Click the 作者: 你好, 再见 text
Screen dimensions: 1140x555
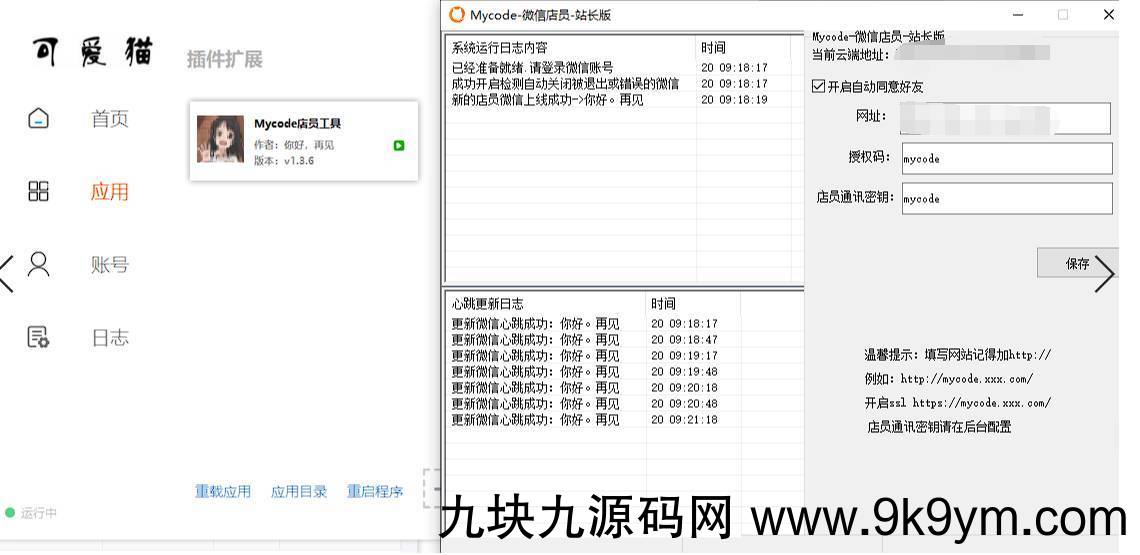294,145
